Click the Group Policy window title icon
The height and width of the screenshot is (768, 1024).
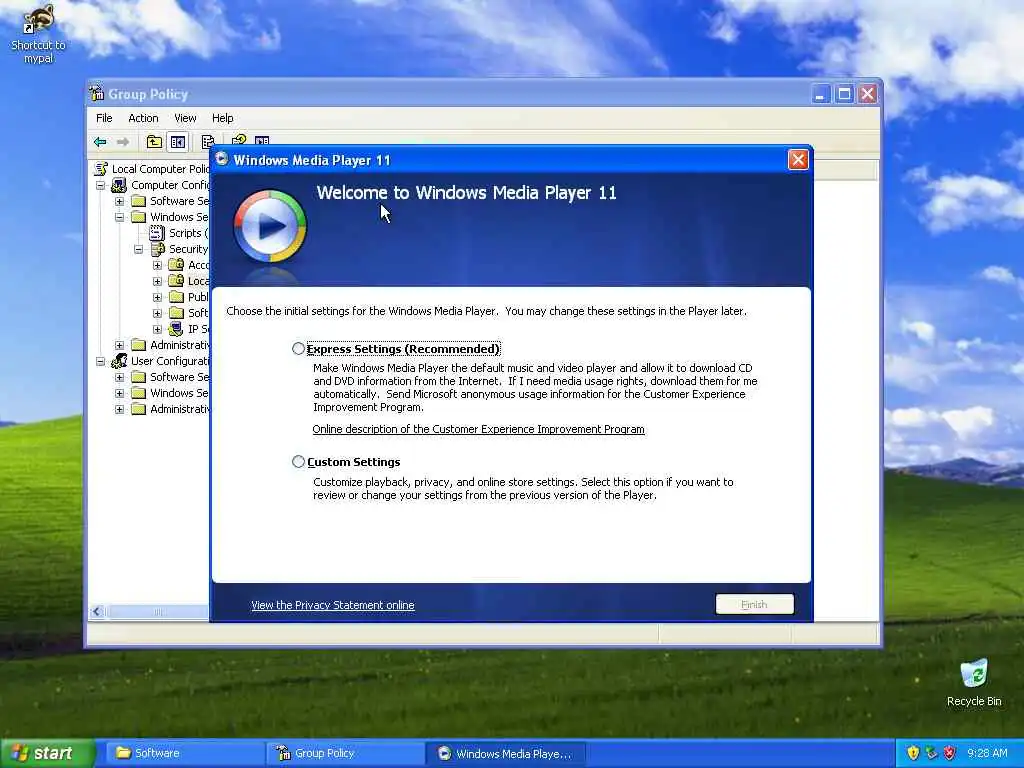coord(97,93)
